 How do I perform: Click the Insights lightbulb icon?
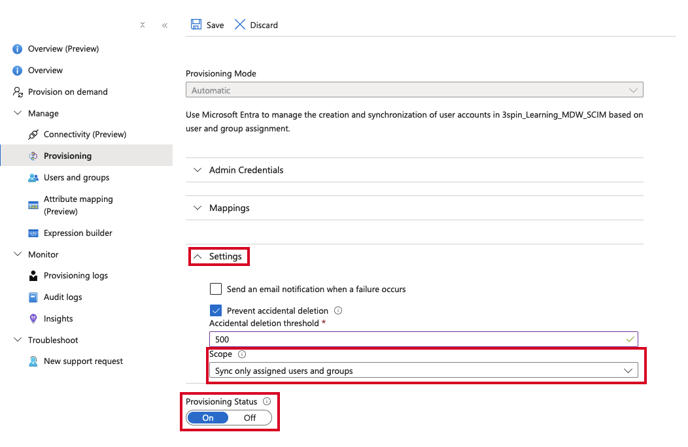click(33, 318)
